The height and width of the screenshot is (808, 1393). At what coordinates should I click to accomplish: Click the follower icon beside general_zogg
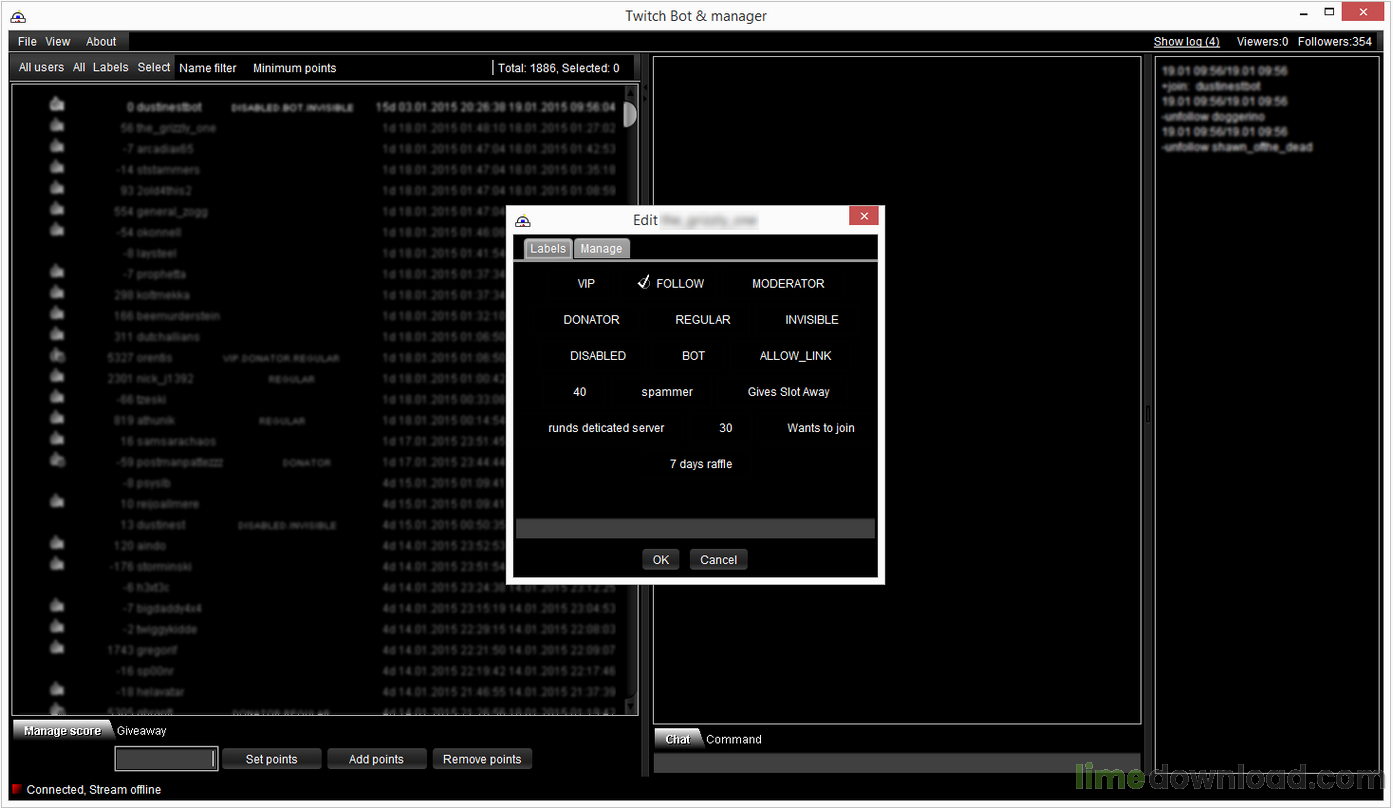[58, 210]
